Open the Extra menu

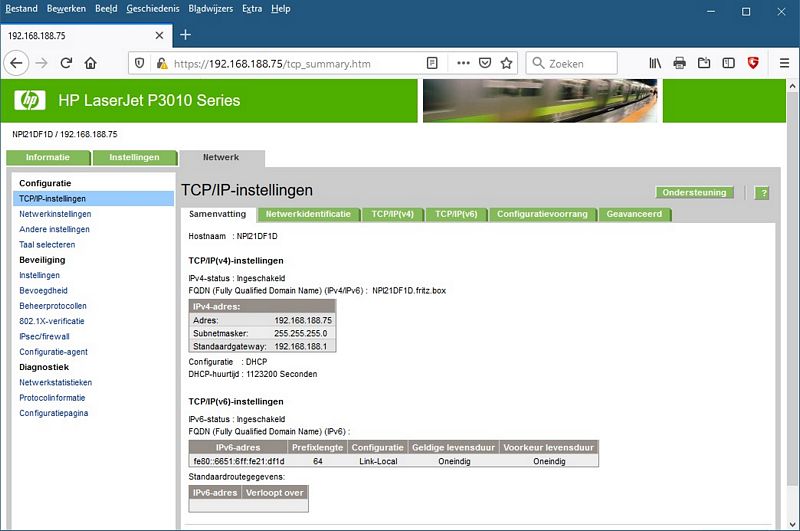[x=252, y=9]
